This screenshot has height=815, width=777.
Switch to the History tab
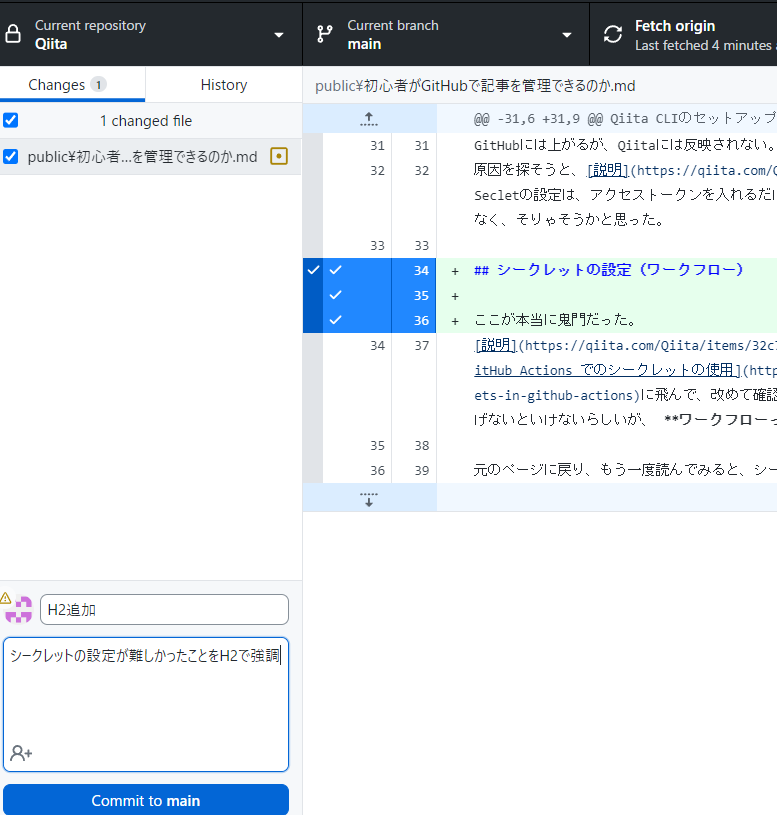coord(224,85)
